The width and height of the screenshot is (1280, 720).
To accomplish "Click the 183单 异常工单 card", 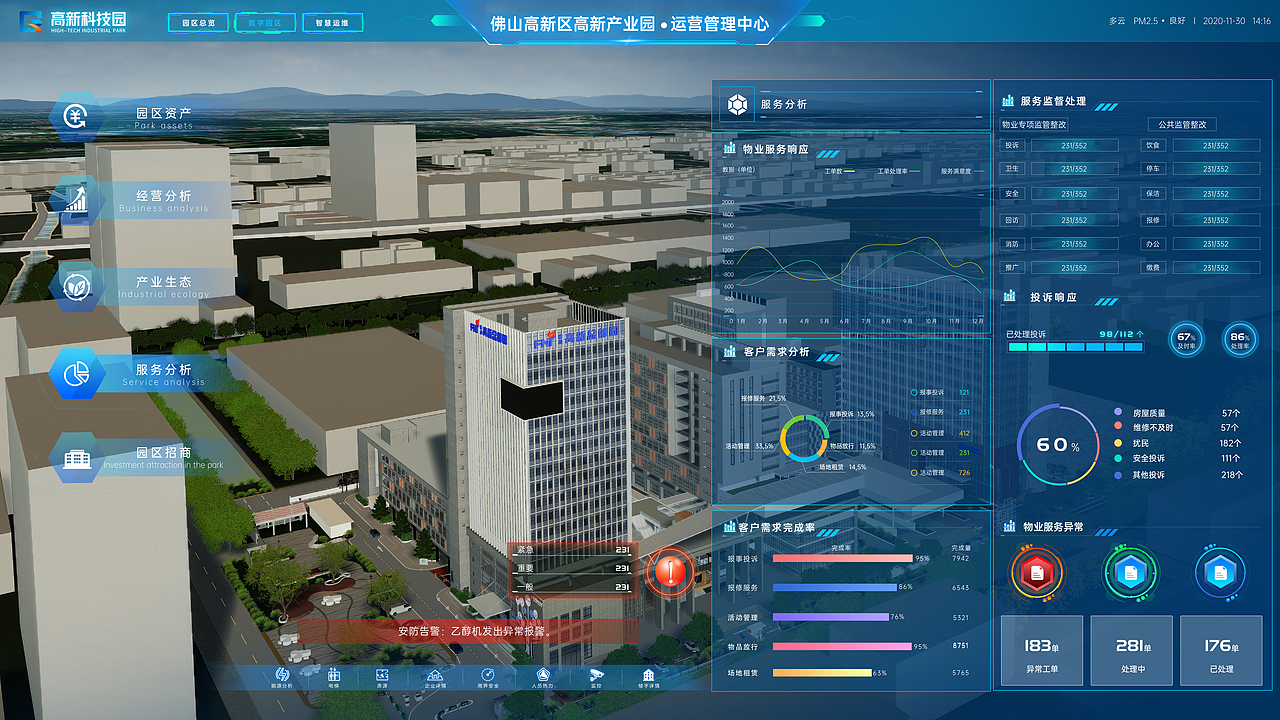I will click(1041, 650).
